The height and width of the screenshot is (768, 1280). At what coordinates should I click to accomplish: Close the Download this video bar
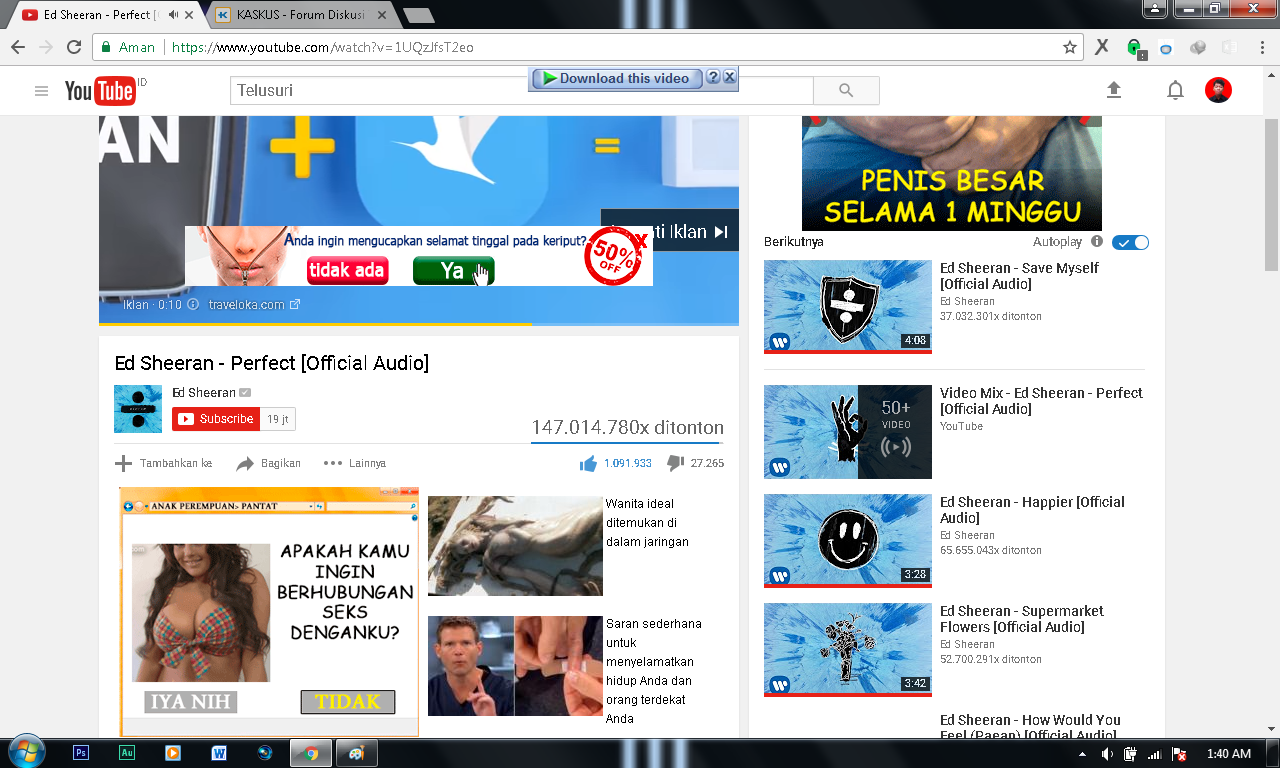[729, 77]
